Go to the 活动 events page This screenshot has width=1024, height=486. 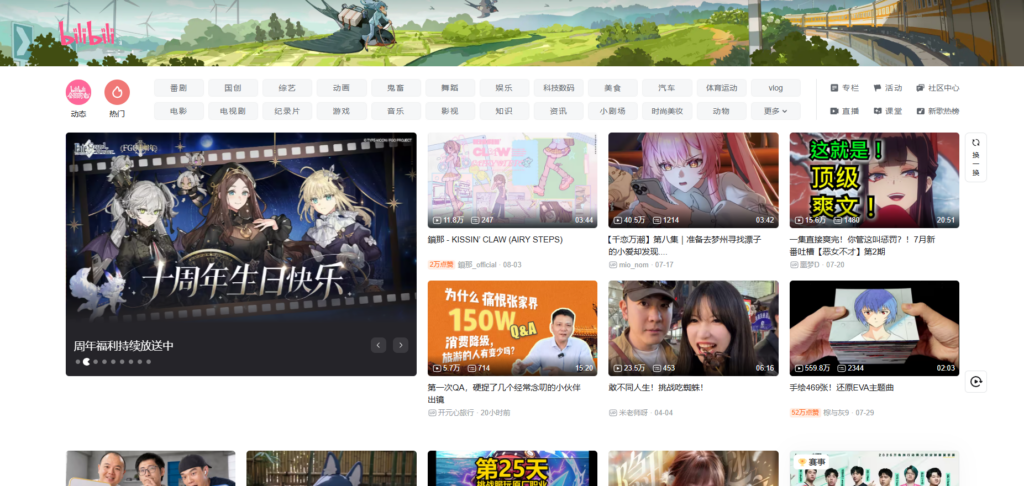click(x=888, y=88)
